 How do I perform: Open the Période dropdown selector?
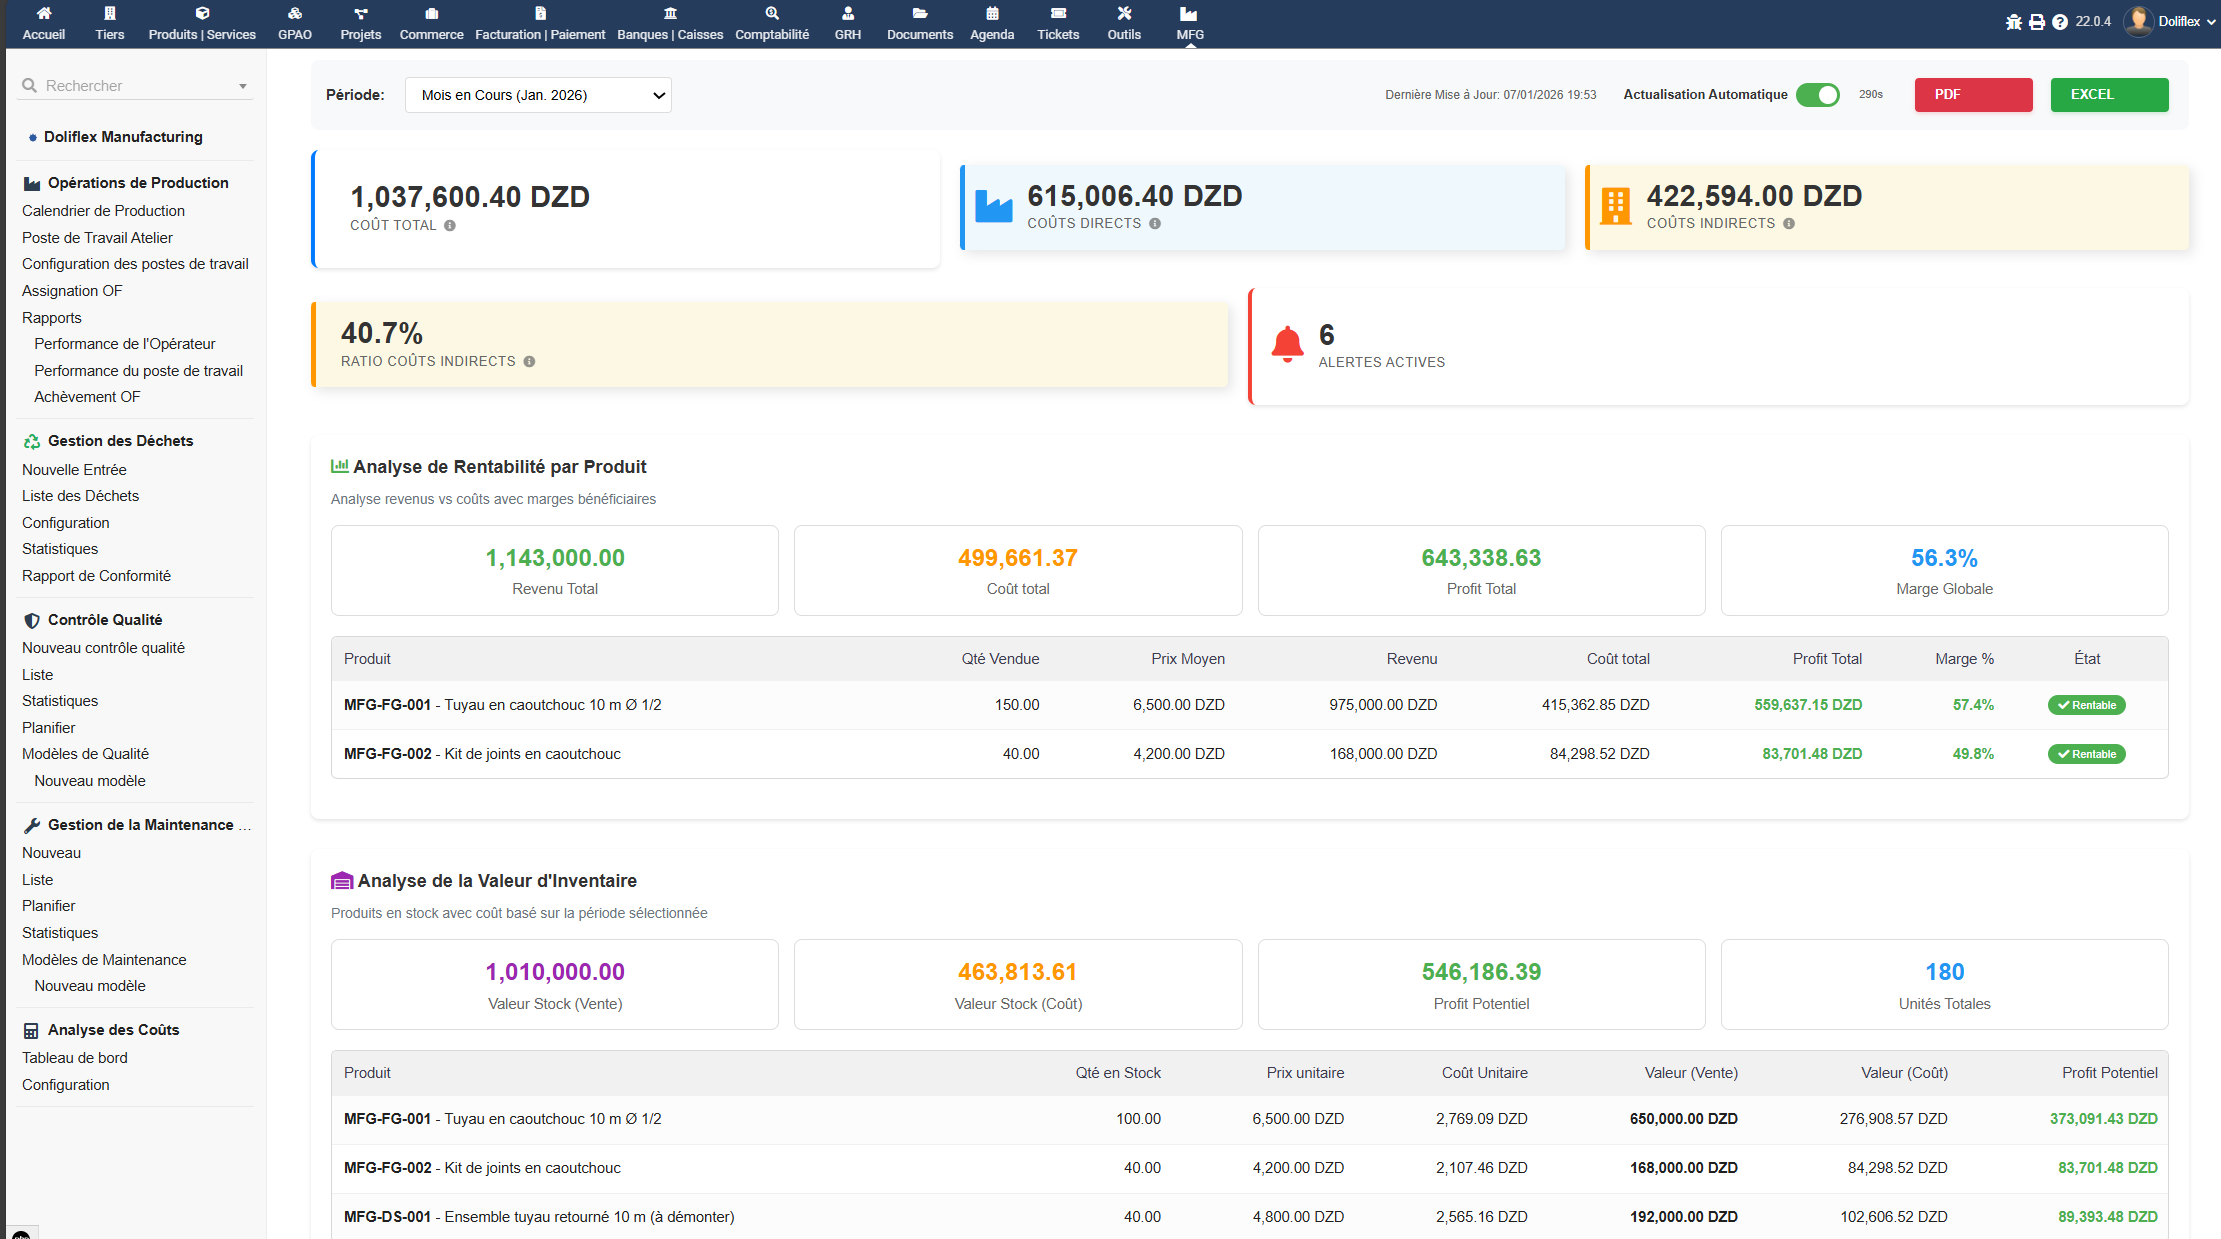[x=538, y=95]
